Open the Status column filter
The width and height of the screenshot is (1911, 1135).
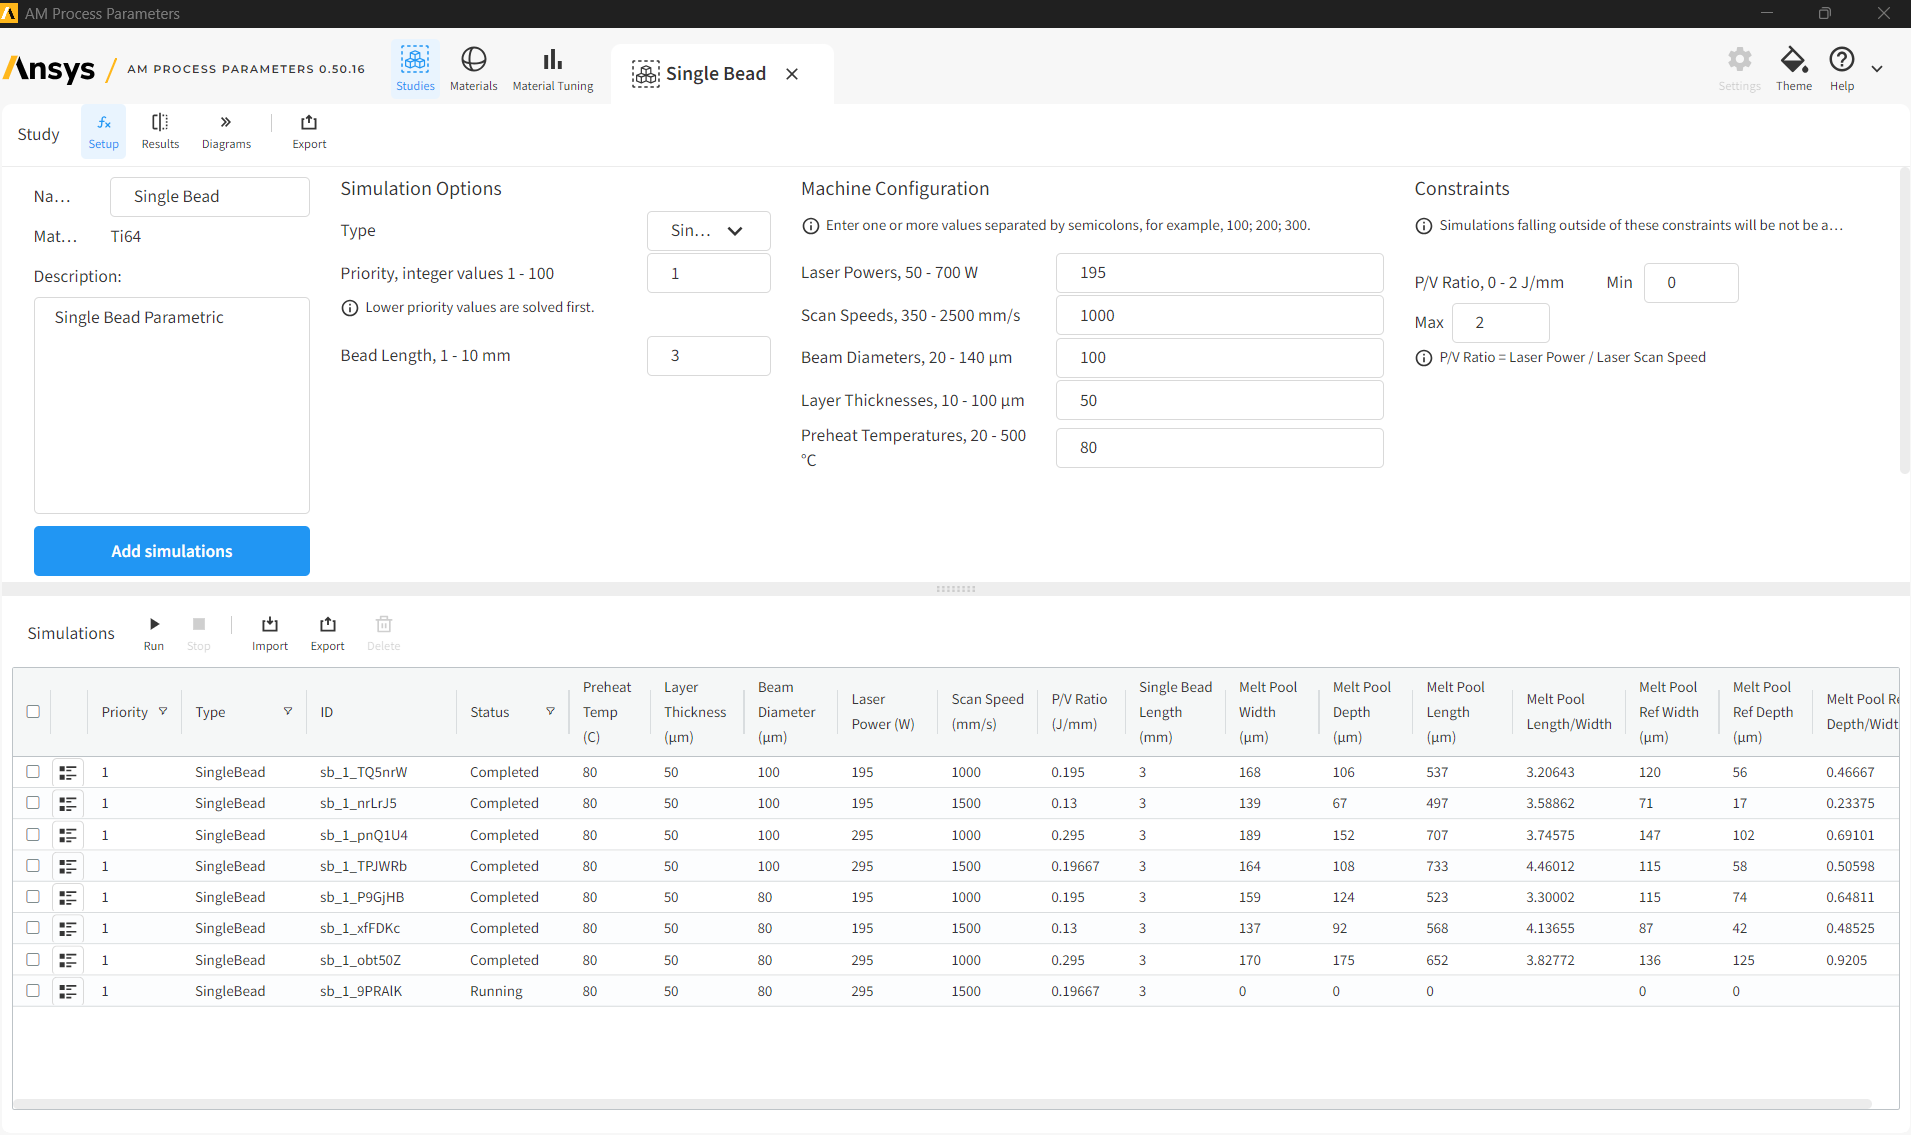pyautogui.click(x=550, y=712)
